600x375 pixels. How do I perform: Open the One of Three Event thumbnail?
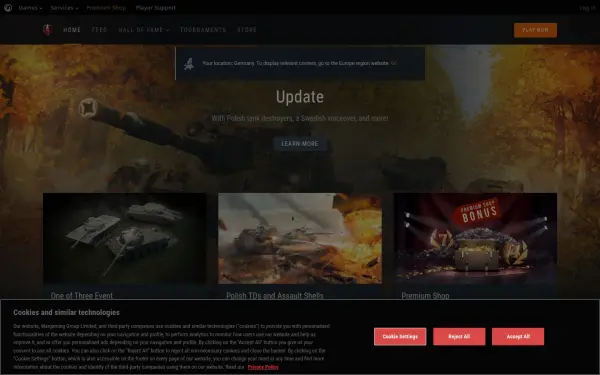click(124, 238)
